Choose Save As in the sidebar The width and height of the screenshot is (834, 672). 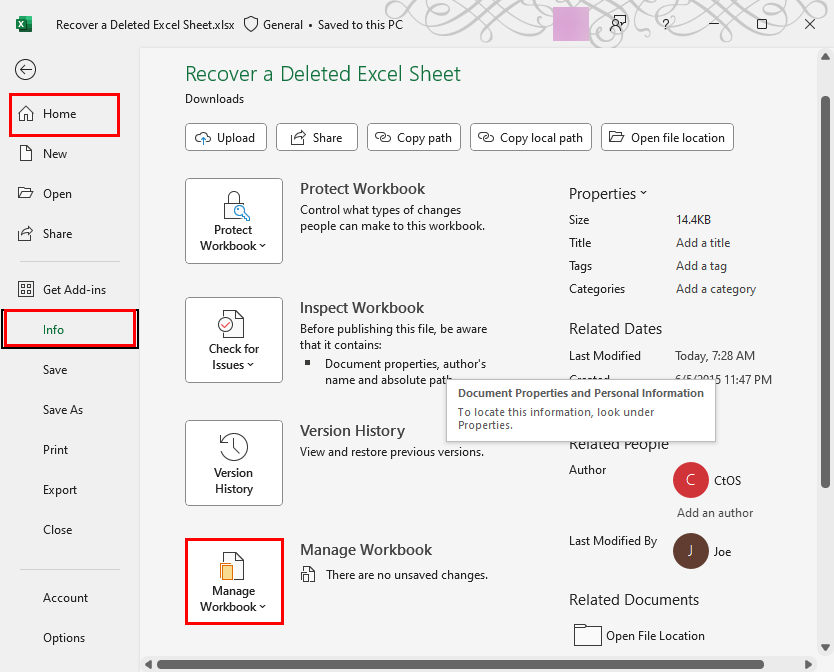click(x=64, y=410)
